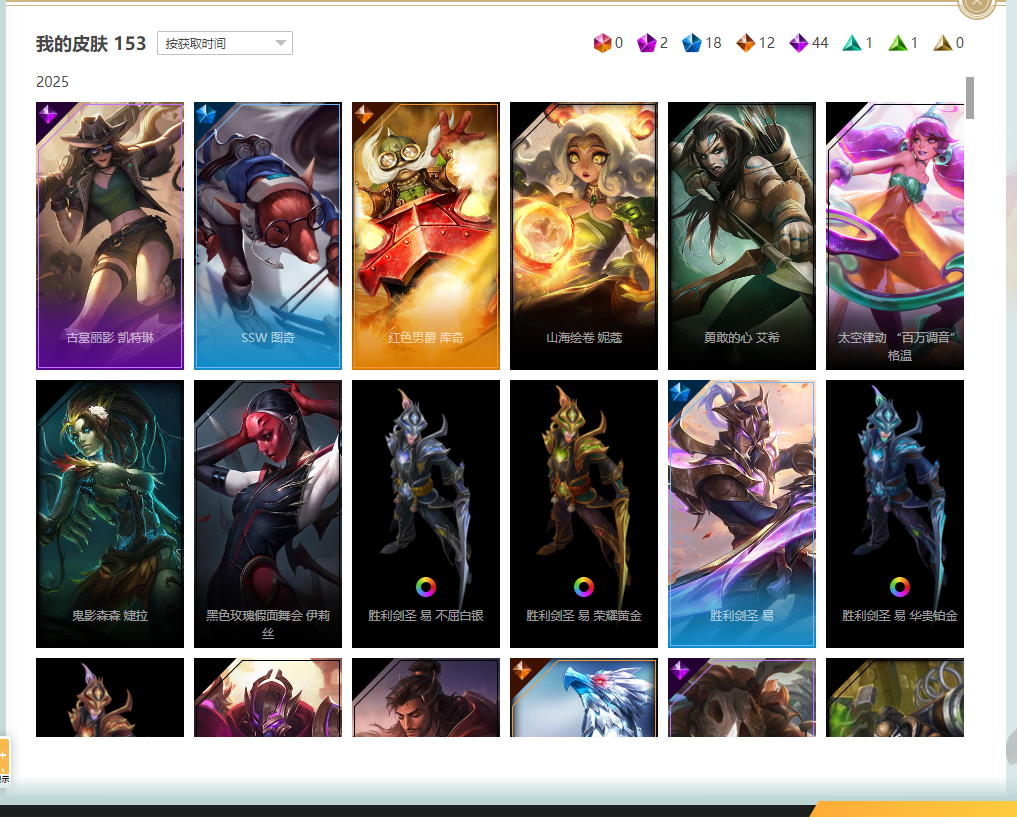Open the 古墓丽影 凯特琳 skin card
This screenshot has width=1017, height=817.
(x=110, y=235)
